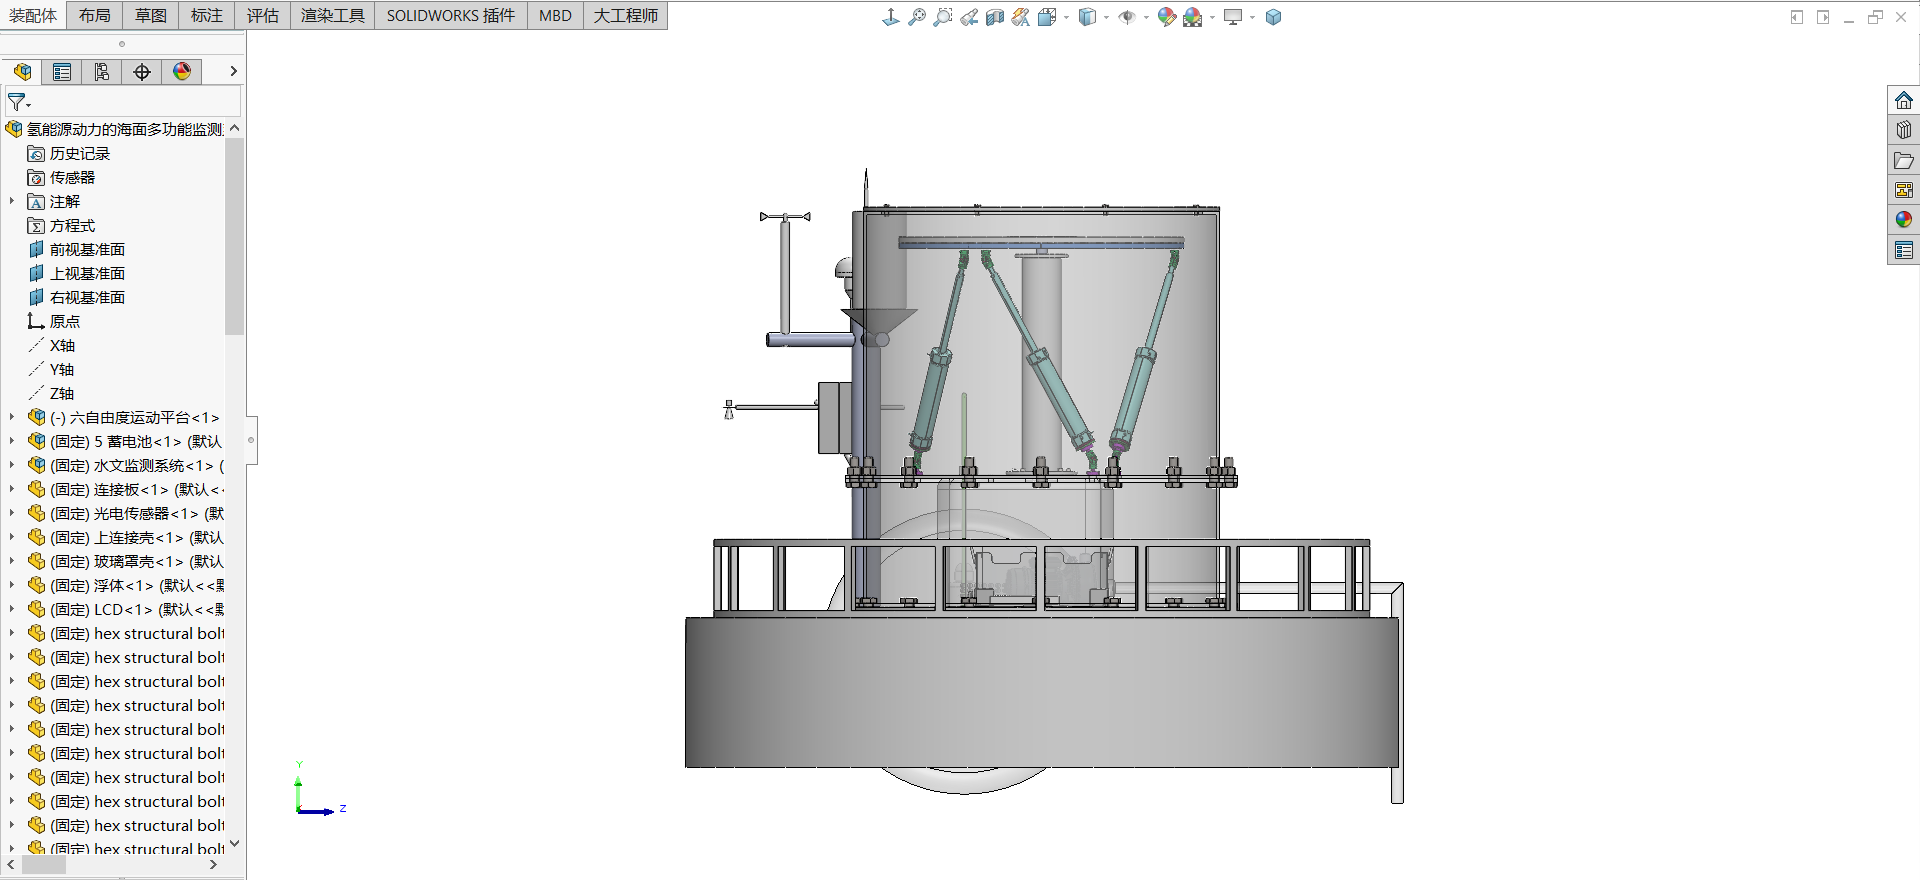This screenshot has width=1920, height=880.
Task: Select 前视基准面 in the feature tree
Action: coord(87,249)
